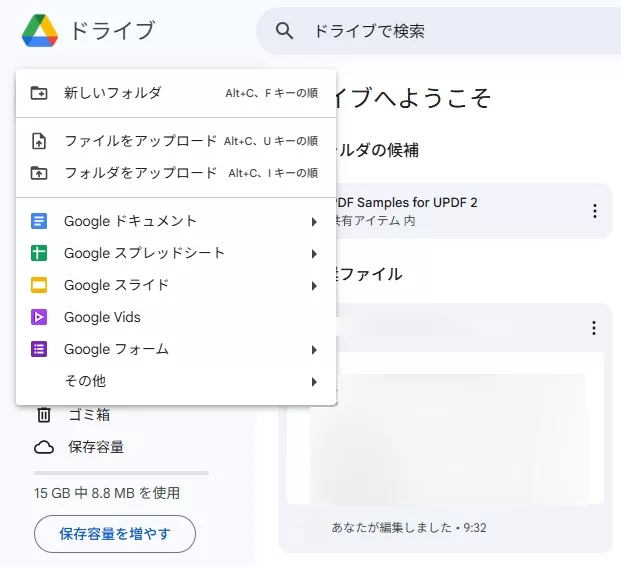The height and width of the screenshot is (567, 621).
Task: Click the storage usage progress bar
Action: coord(121,473)
